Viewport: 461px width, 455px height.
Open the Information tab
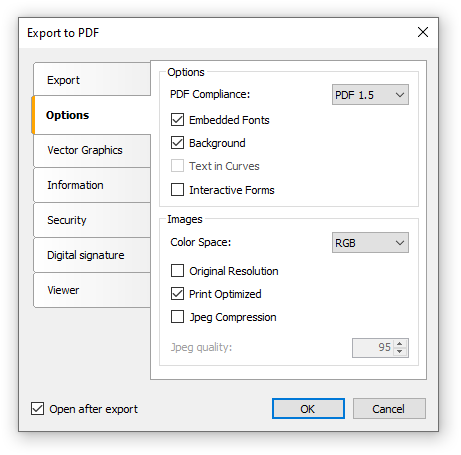click(x=92, y=185)
